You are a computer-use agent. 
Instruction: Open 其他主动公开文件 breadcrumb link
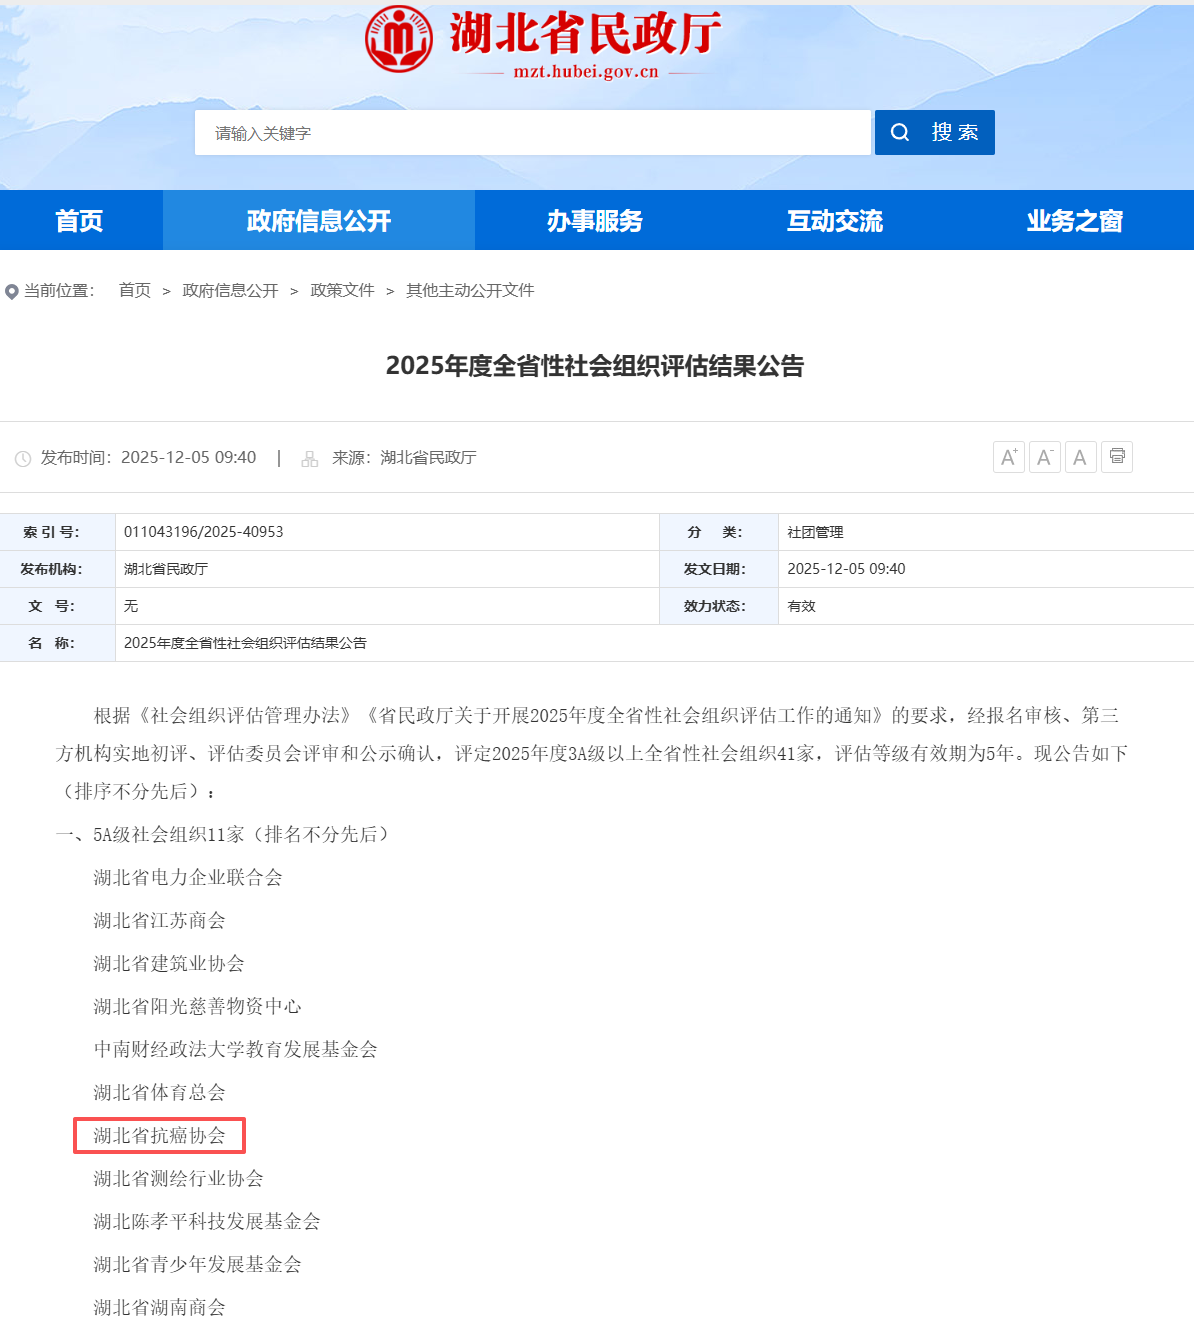pyautogui.click(x=470, y=290)
